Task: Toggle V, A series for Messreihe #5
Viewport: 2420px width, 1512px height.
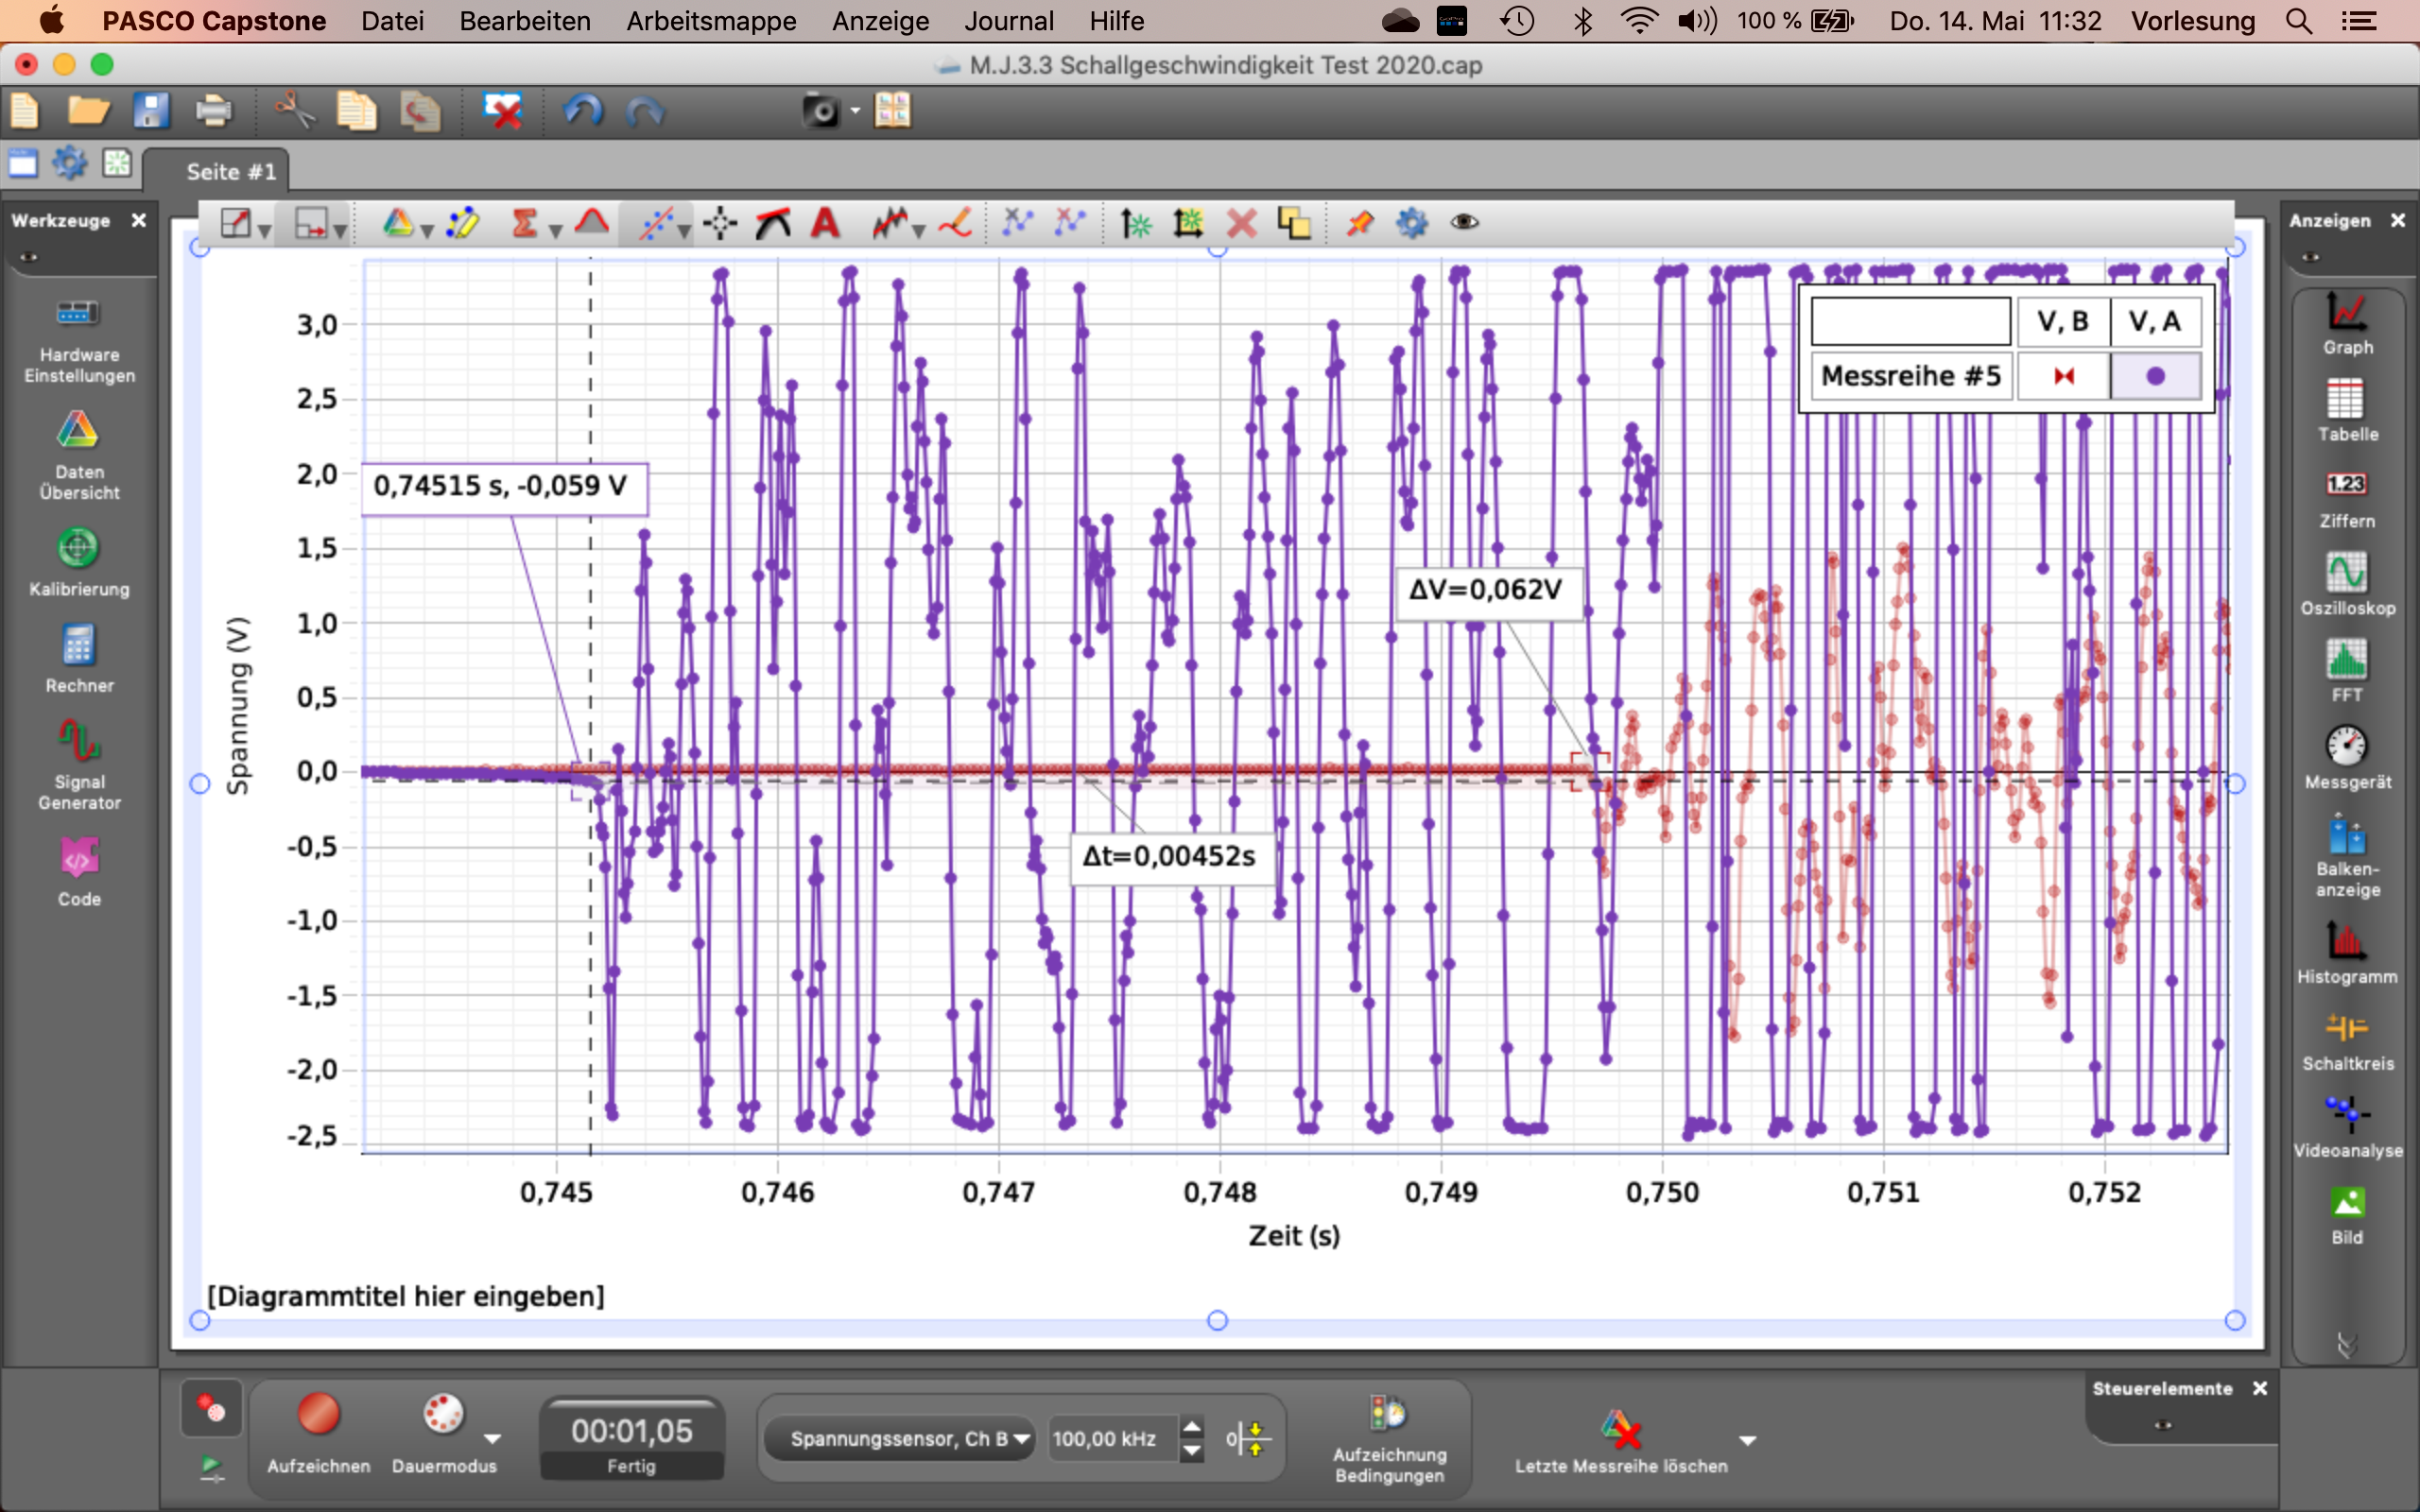Action: tap(2155, 376)
